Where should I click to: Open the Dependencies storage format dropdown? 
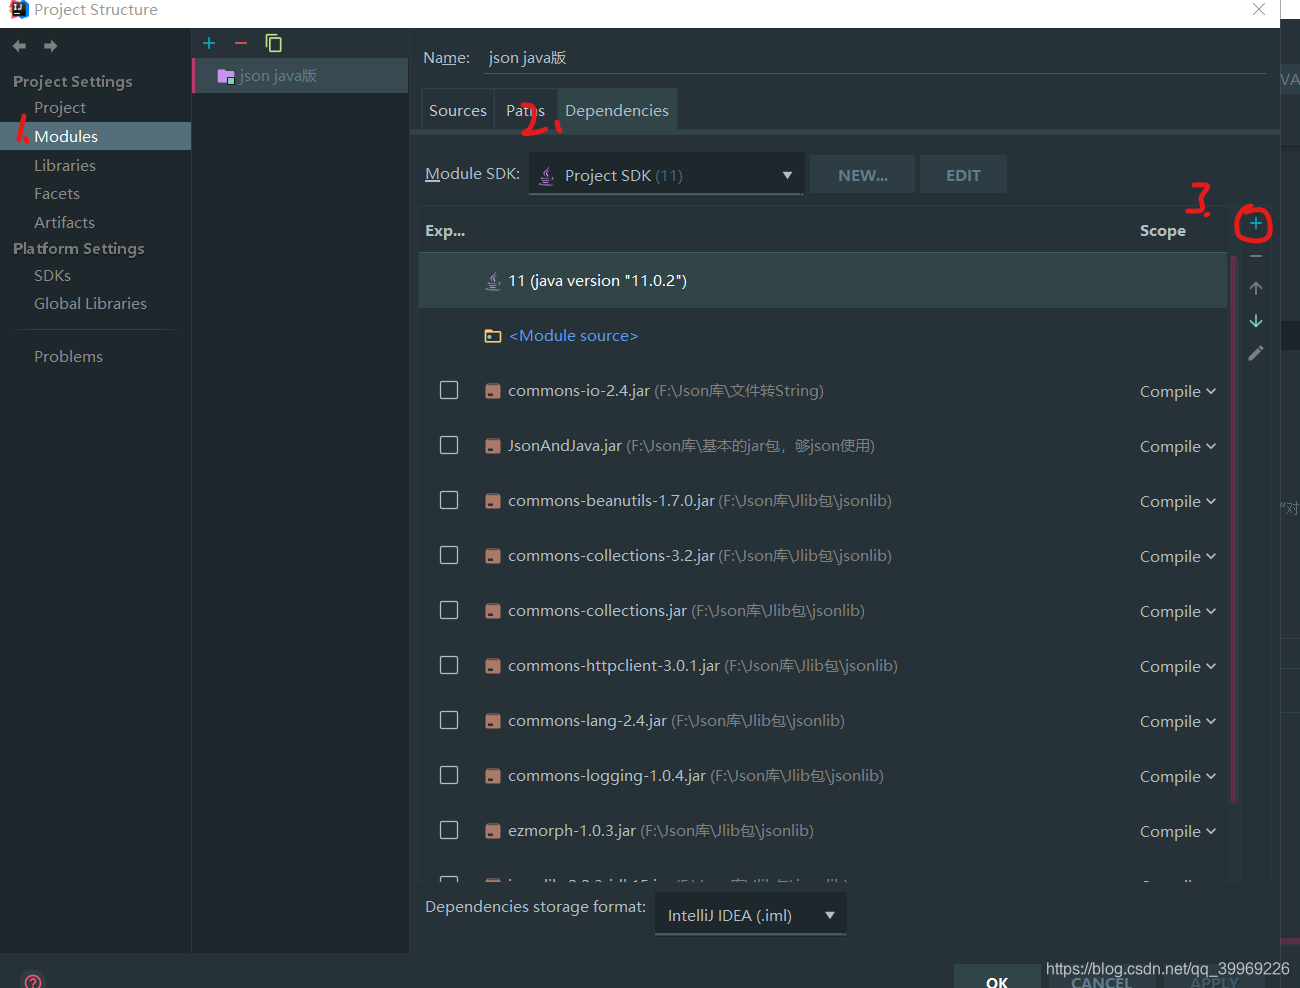(x=750, y=915)
